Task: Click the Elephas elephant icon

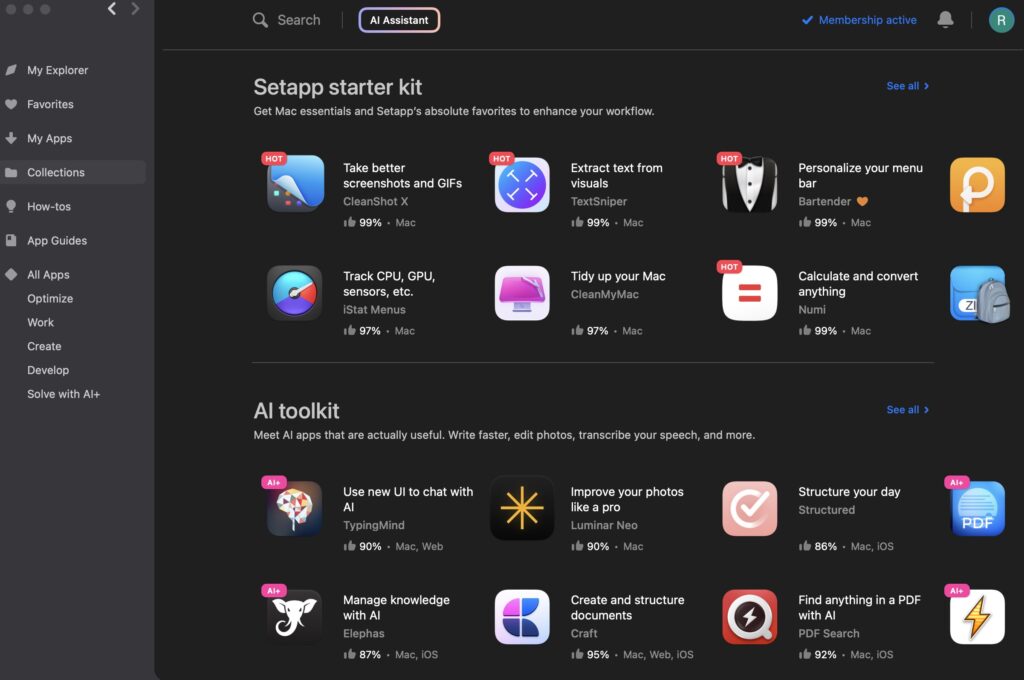Action: [295, 617]
